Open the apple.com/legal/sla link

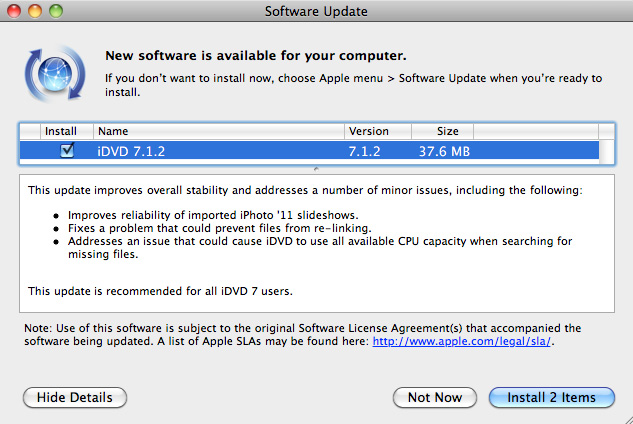point(461,341)
